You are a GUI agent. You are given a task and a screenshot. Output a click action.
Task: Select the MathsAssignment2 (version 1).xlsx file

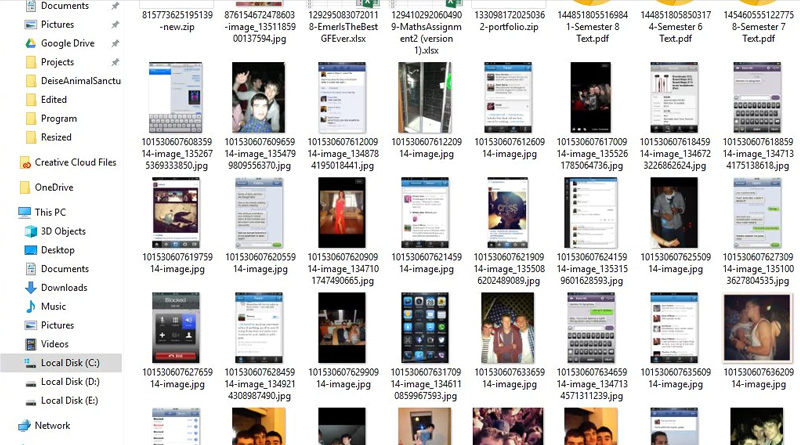click(x=426, y=32)
